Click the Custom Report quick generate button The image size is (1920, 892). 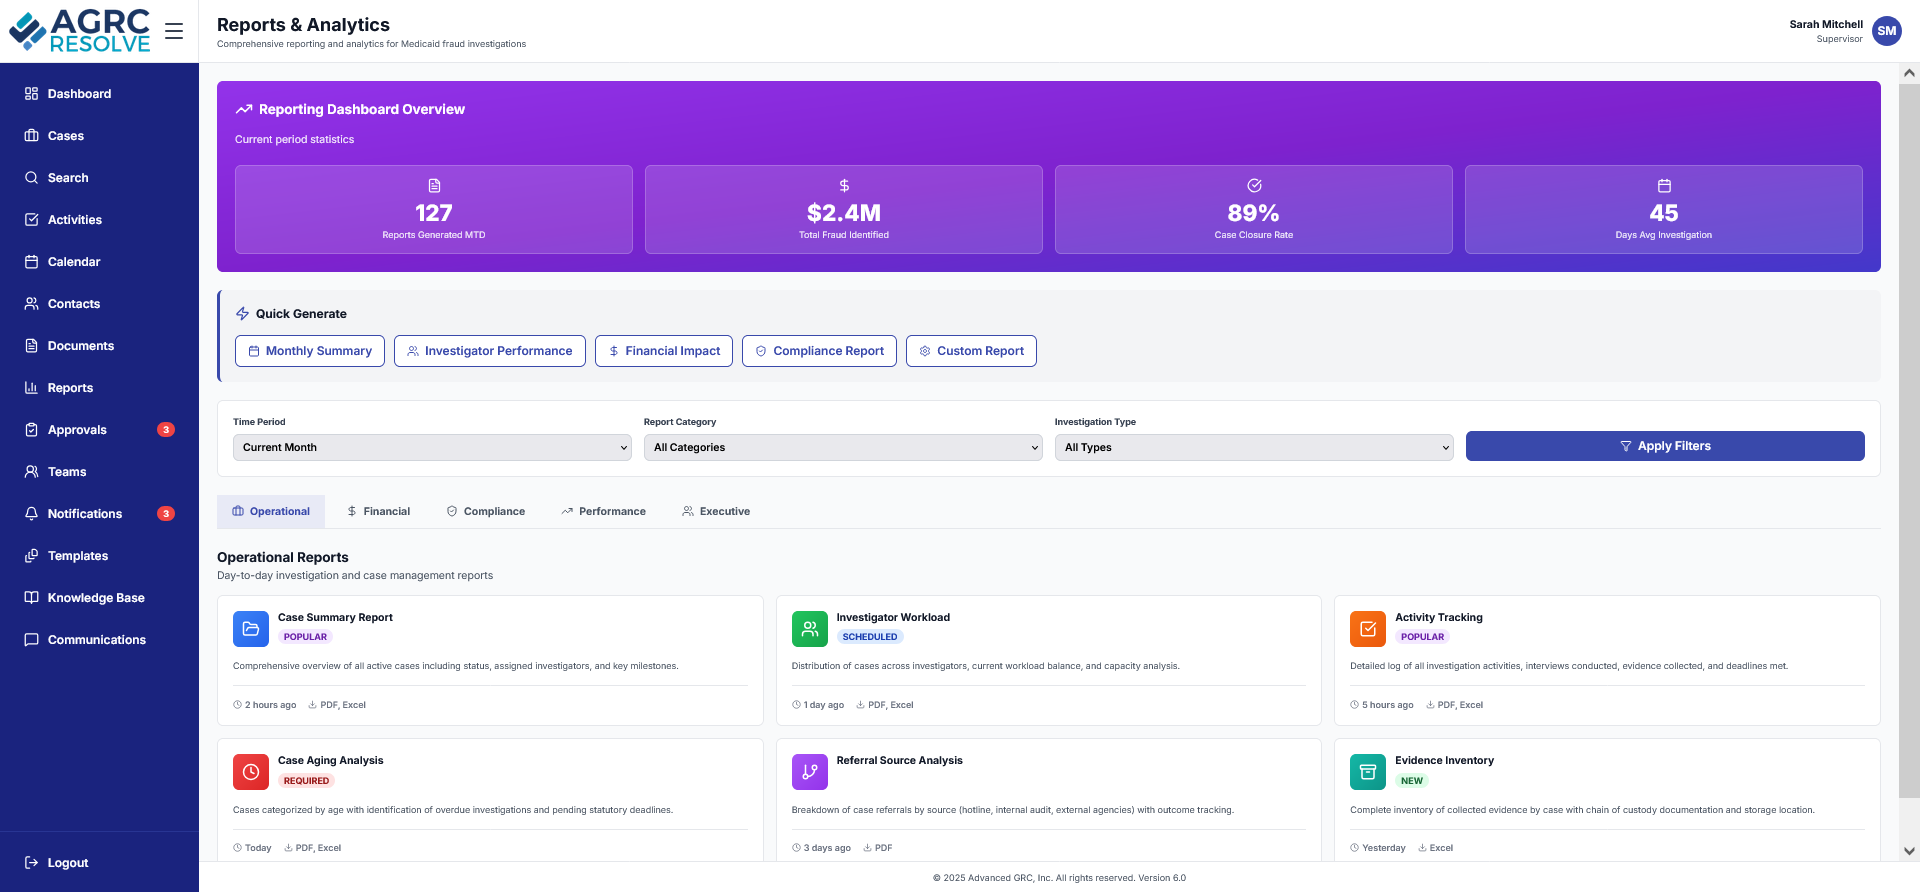tap(971, 351)
